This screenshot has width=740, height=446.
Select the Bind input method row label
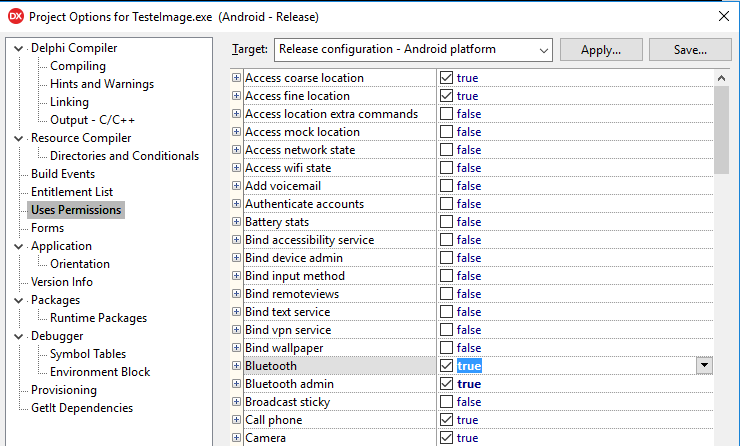click(x=294, y=276)
